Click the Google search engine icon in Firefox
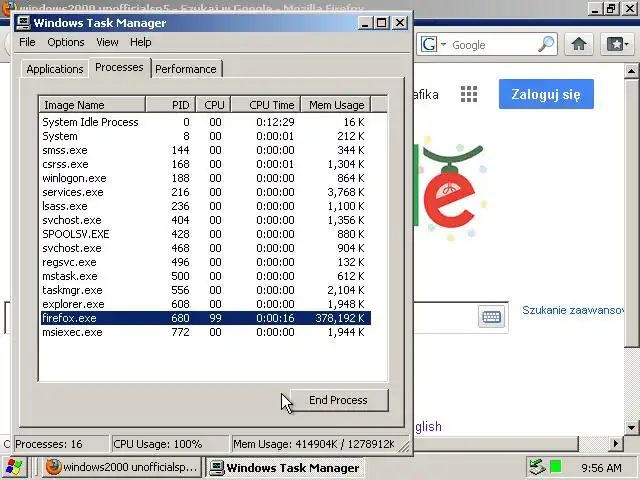Image resolution: width=640 pixels, height=480 pixels. [429, 44]
